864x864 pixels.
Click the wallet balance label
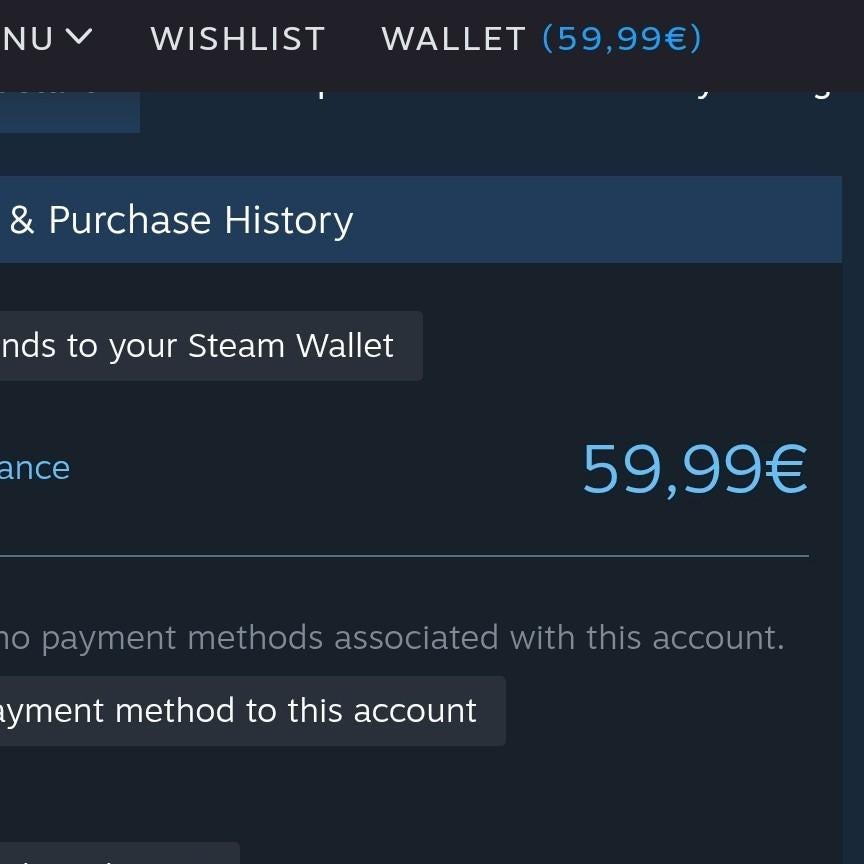(x=35, y=467)
